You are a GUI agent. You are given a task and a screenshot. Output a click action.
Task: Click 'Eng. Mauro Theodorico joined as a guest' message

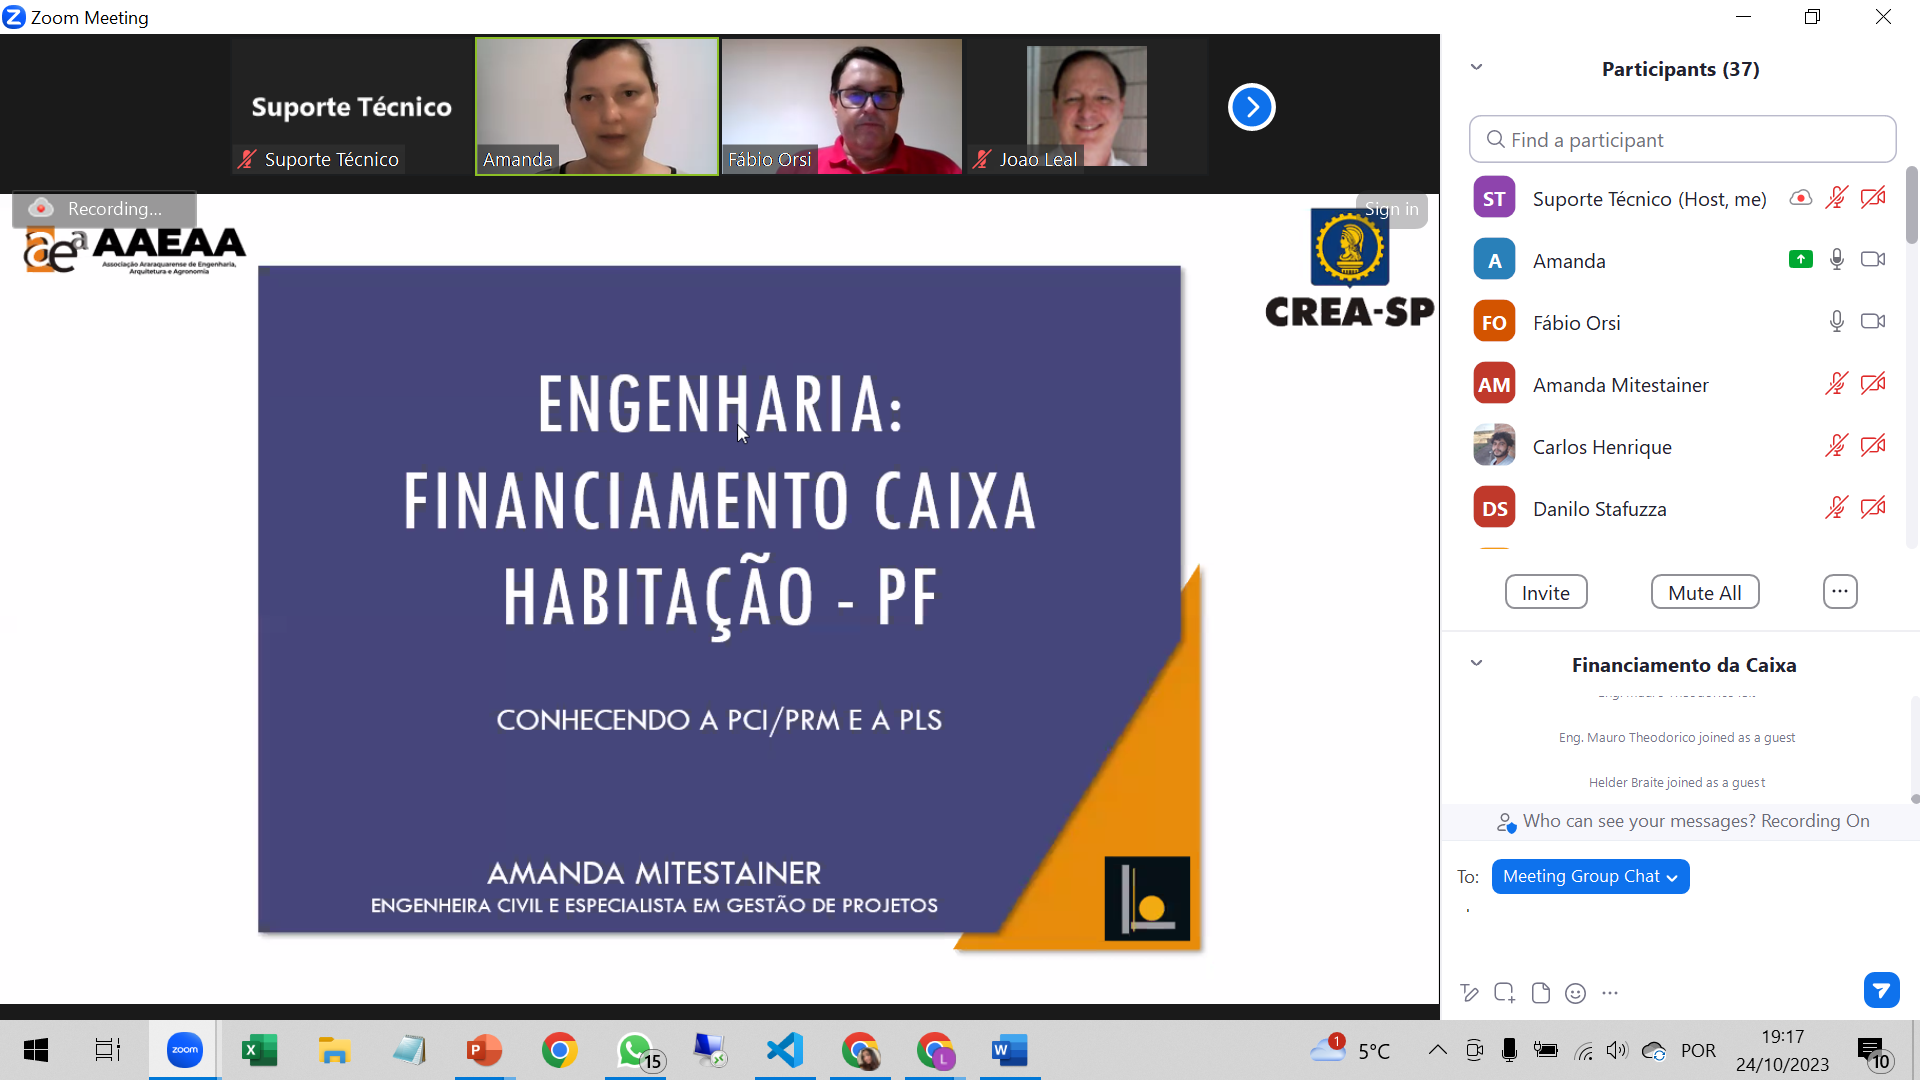(x=1677, y=737)
